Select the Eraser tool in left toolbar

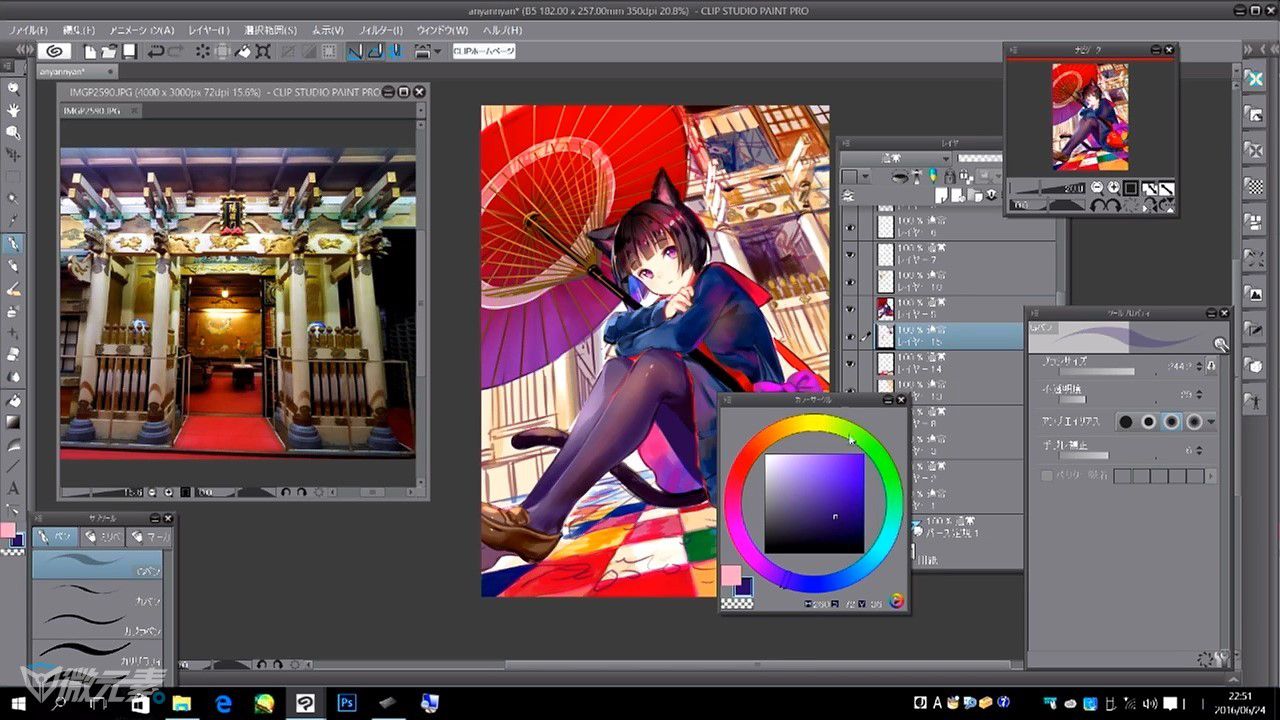coord(13,354)
